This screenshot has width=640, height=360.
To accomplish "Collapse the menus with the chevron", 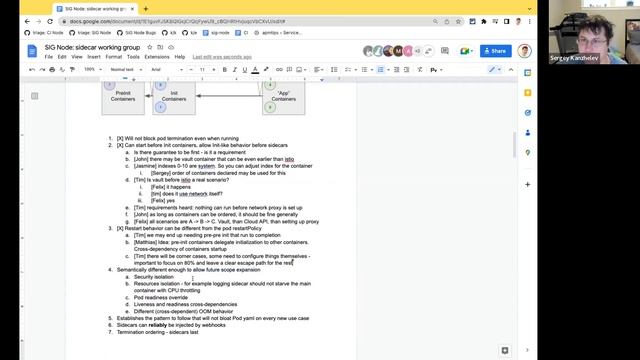I will [511, 70].
